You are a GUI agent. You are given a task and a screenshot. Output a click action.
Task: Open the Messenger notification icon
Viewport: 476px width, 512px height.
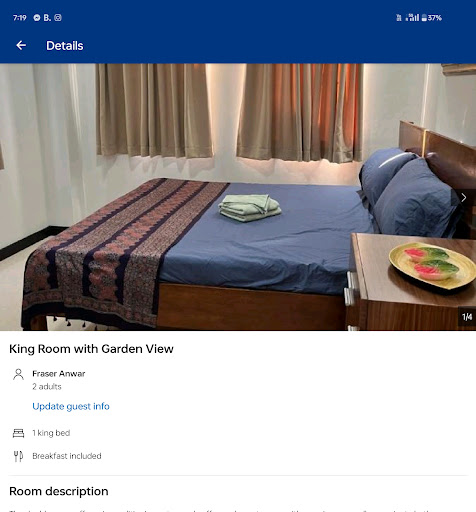click(x=37, y=18)
